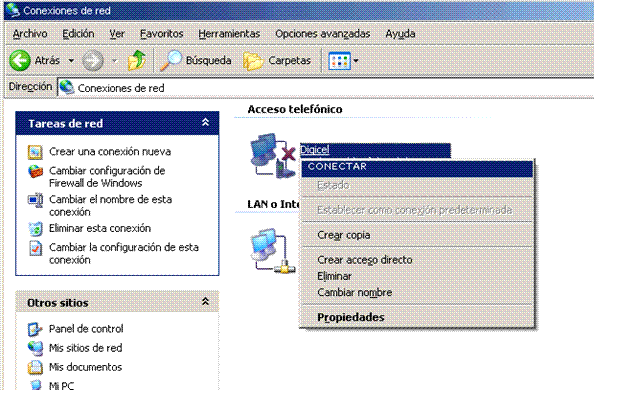Click the Views grid icon in toolbar
Image resolution: width=640 pixels, height=400 pixels.
click(340, 61)
